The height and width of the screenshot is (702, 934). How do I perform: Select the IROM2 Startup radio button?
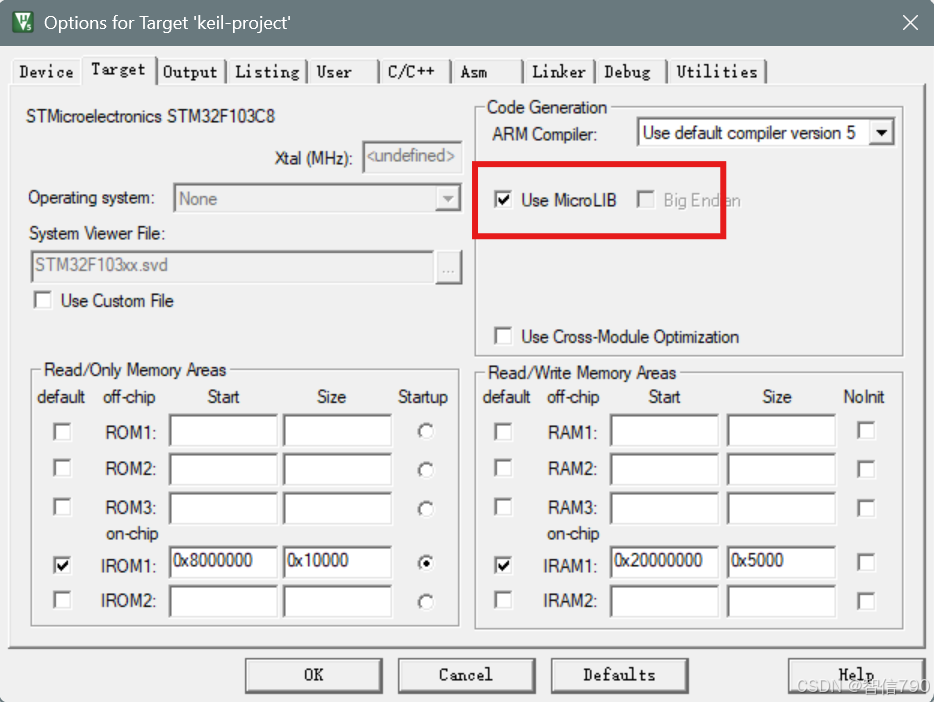pyautogui.click(x=425, y=602)
